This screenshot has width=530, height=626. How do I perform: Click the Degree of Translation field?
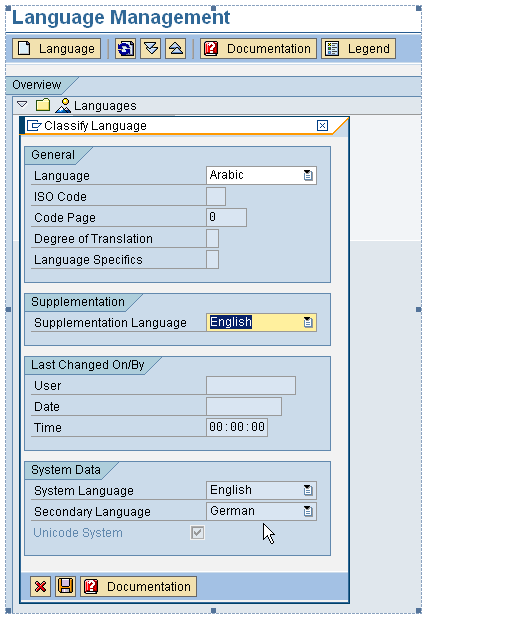coord(212,238)
